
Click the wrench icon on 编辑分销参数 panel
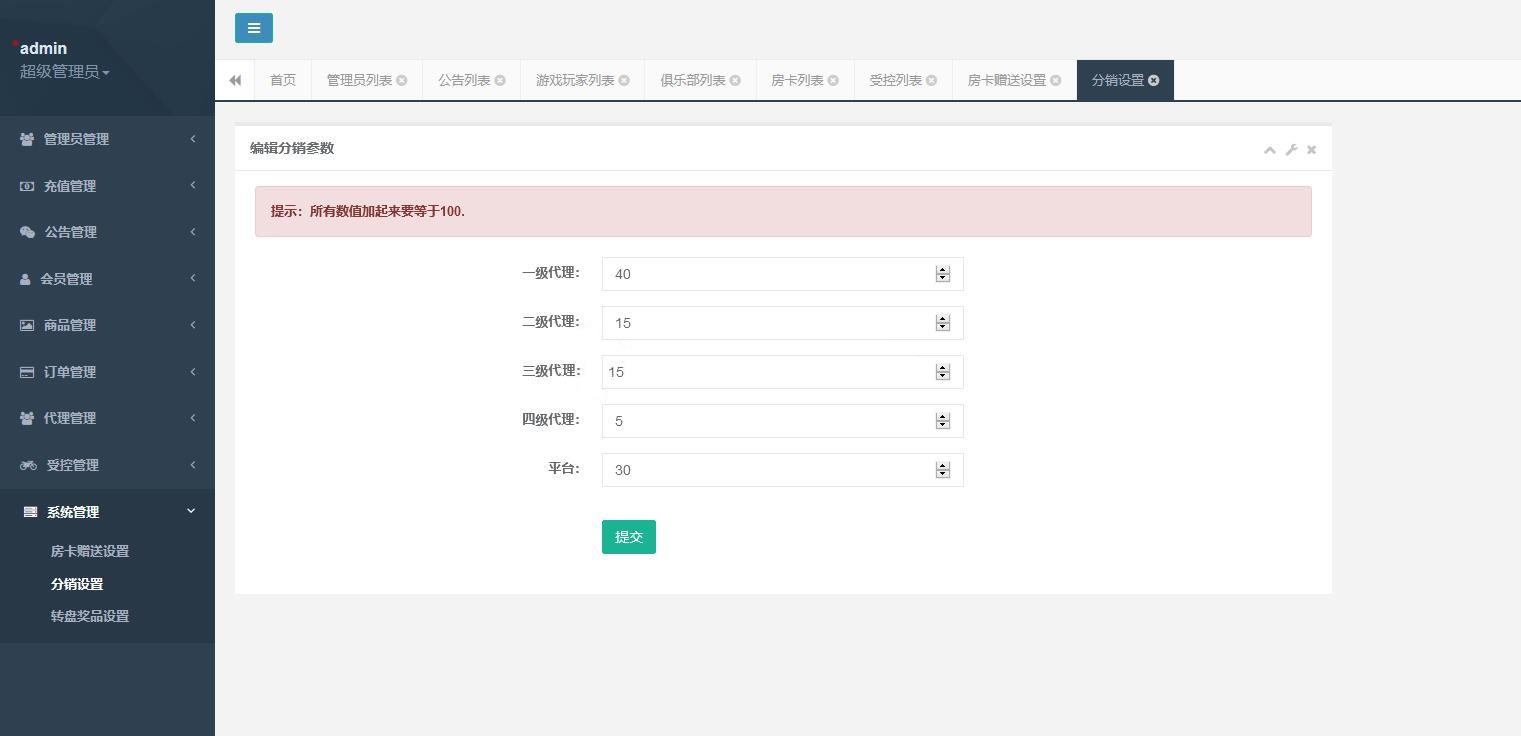1290,149
